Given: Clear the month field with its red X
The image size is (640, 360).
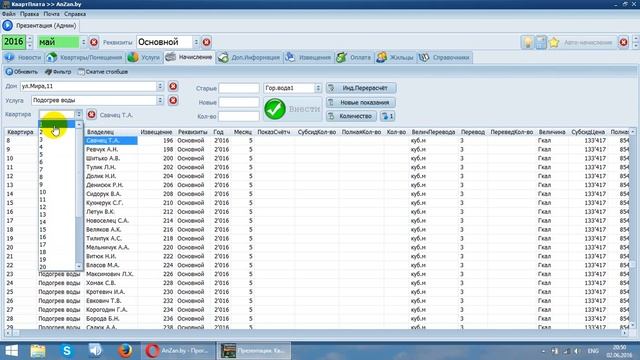Looking at the screenshot, I should 94,42.
